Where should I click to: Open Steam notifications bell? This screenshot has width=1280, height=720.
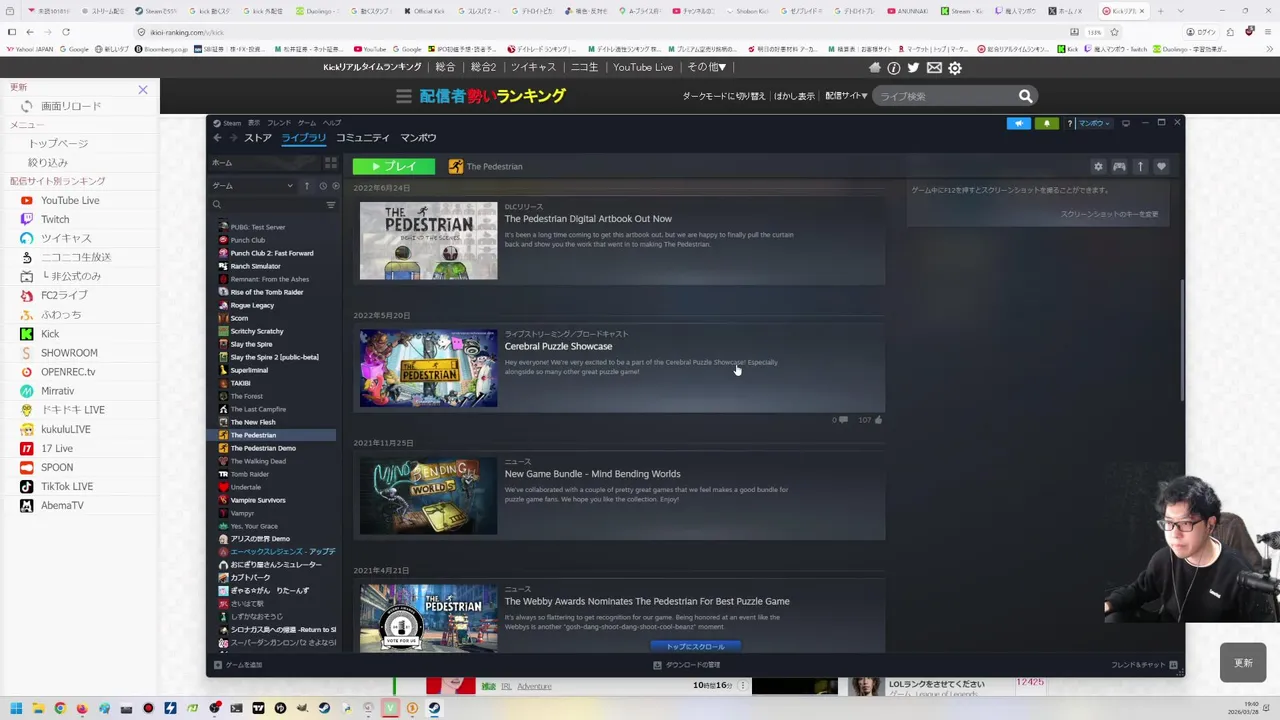[x=1046, y=123]
